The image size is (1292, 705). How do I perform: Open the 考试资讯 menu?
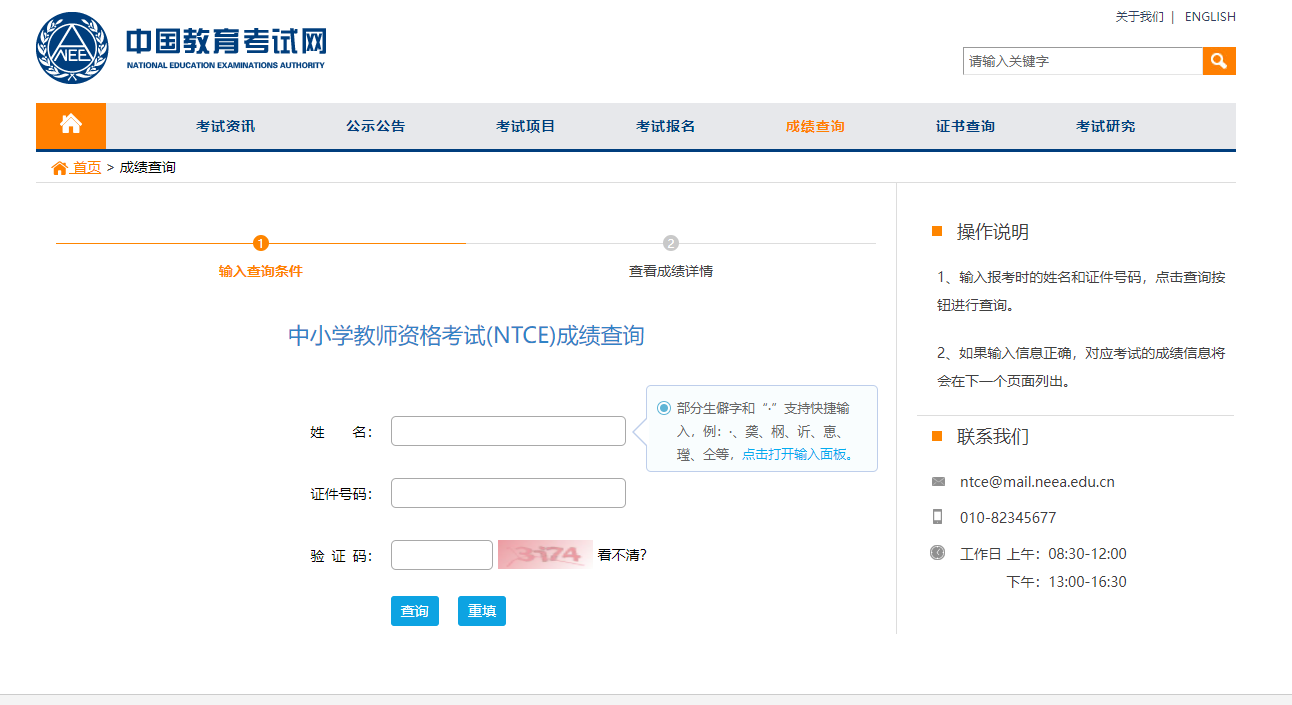point(226,126)
